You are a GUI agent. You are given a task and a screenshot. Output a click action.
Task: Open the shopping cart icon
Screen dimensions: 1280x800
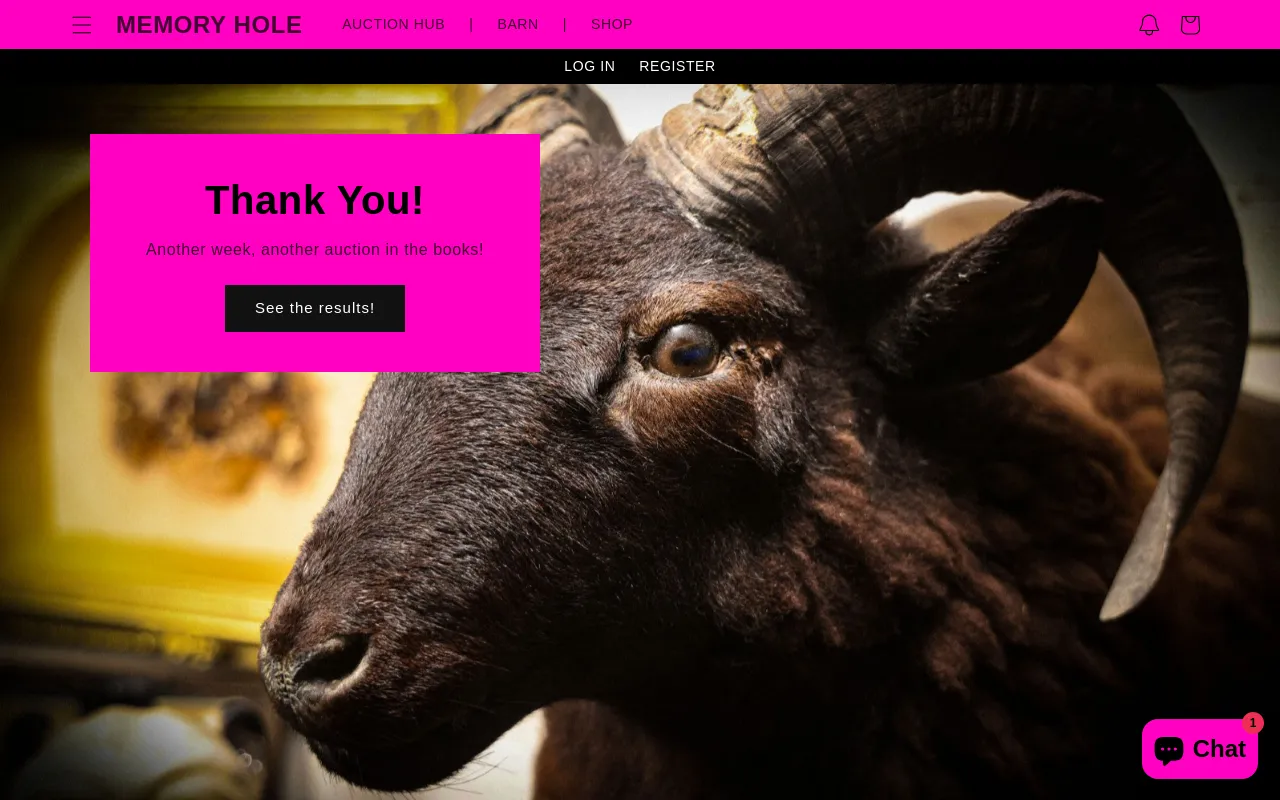coord(1190,25)
